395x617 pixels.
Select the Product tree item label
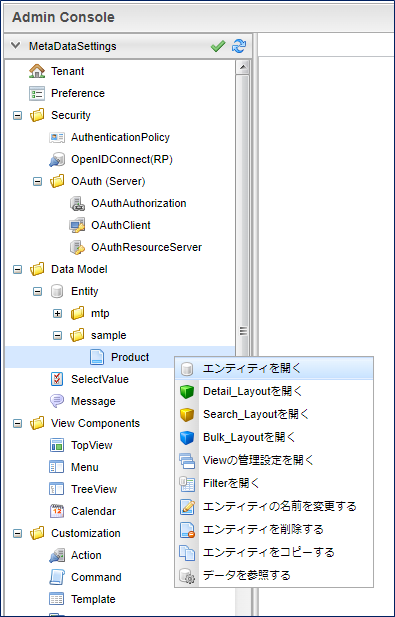(x=130, y=357)
